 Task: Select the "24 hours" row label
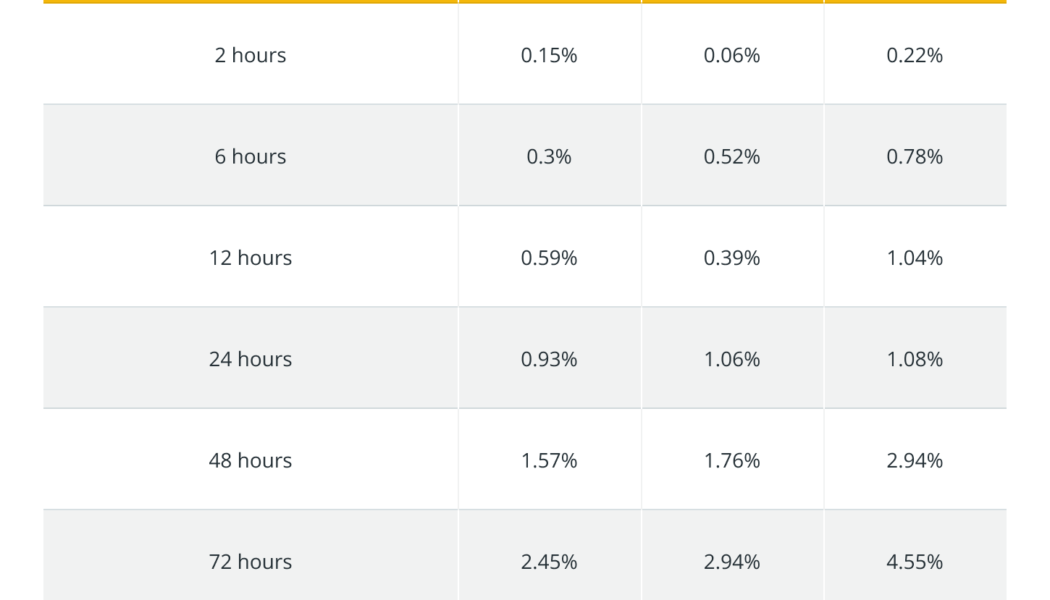[250, 359]
